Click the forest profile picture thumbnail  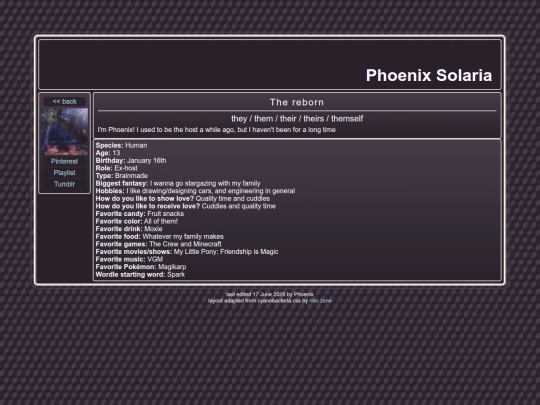tap(64, 132)
